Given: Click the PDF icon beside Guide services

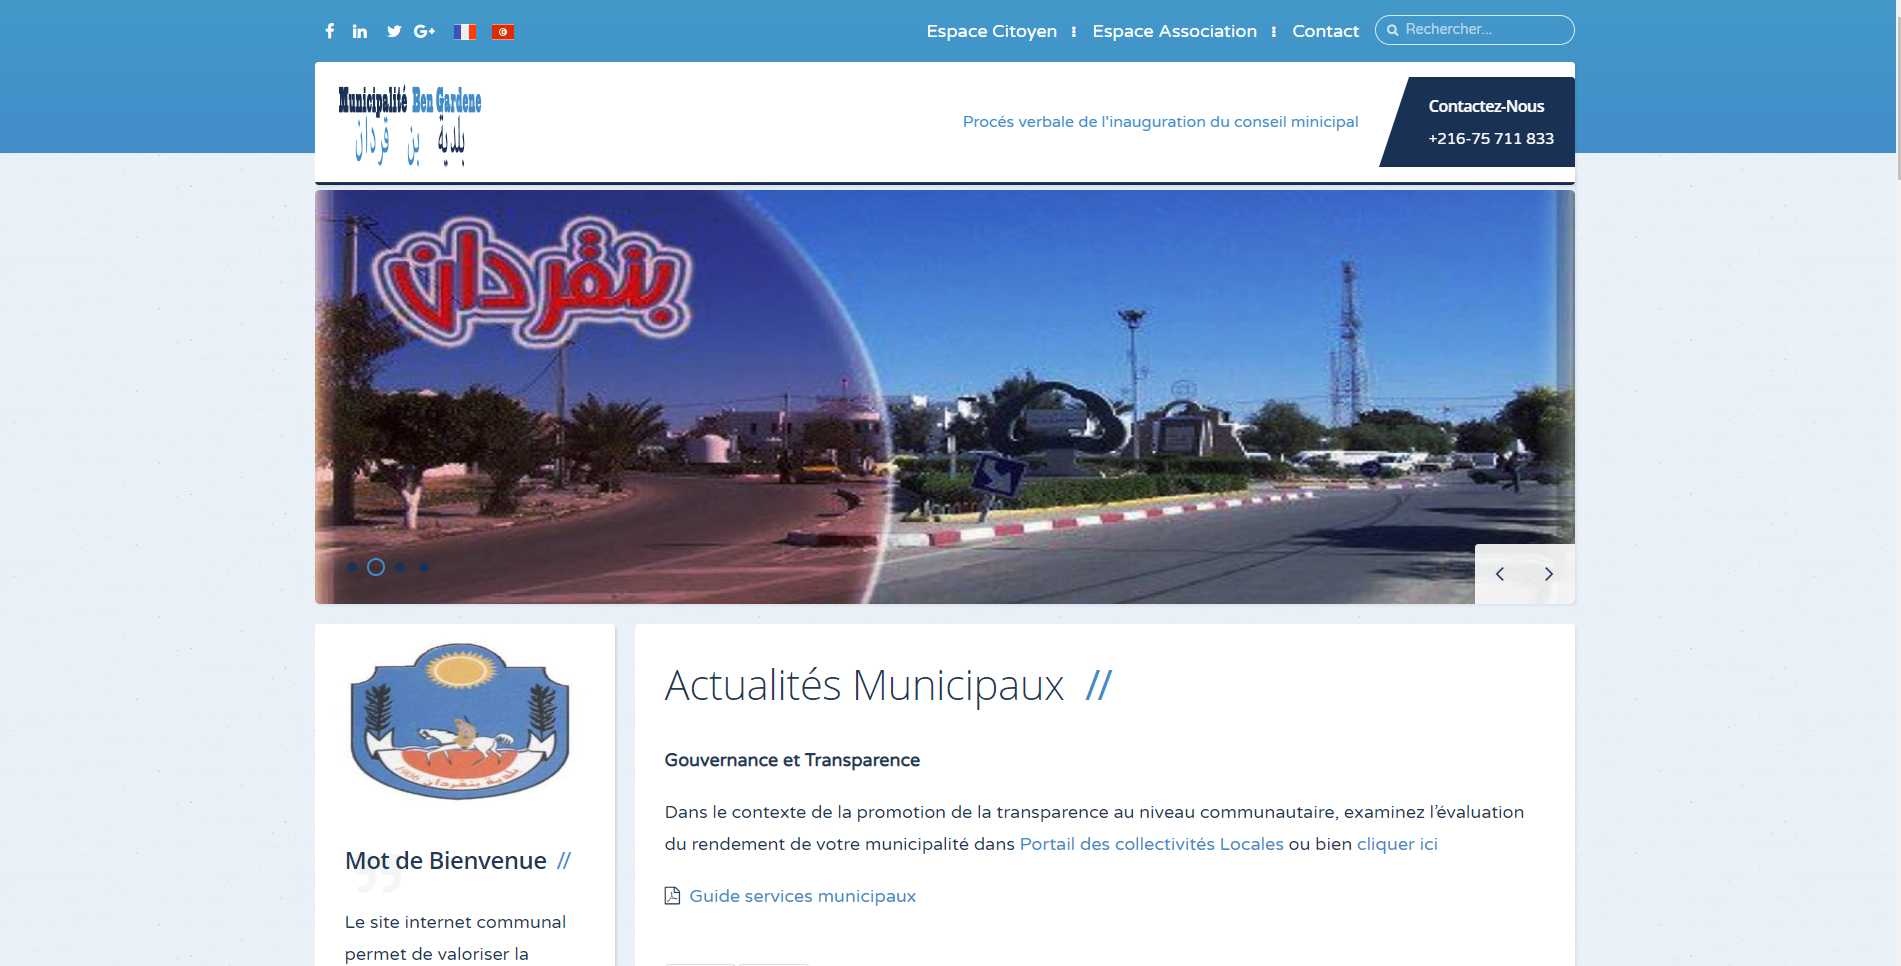Looking at the screenshot, I should coord(672,896).
